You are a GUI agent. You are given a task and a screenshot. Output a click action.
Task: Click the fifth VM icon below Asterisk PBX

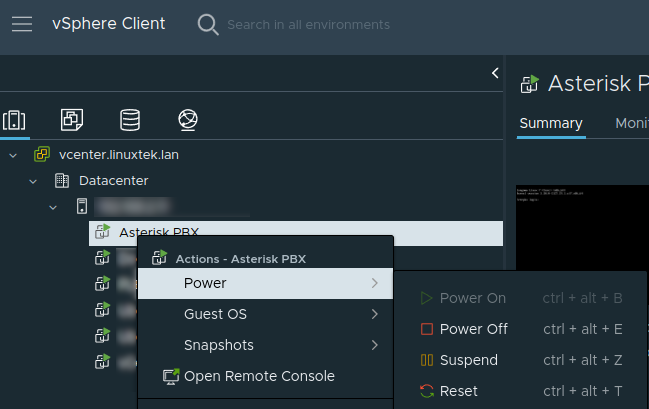tap(103, 362)
